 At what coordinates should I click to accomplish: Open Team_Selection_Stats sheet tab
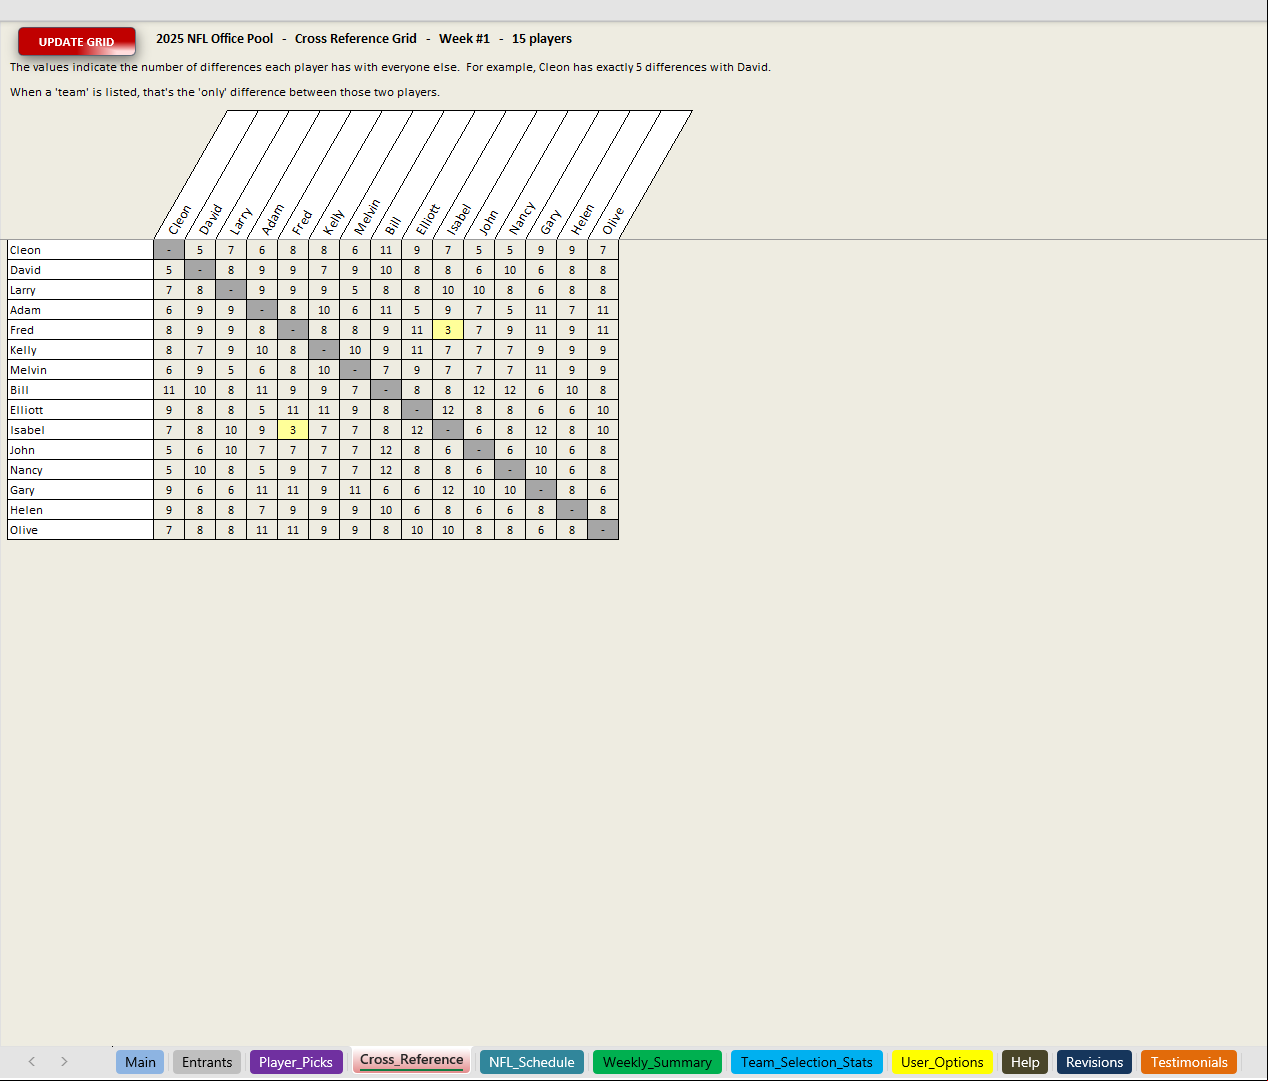pyautogui.click(x=806, y=1062)
